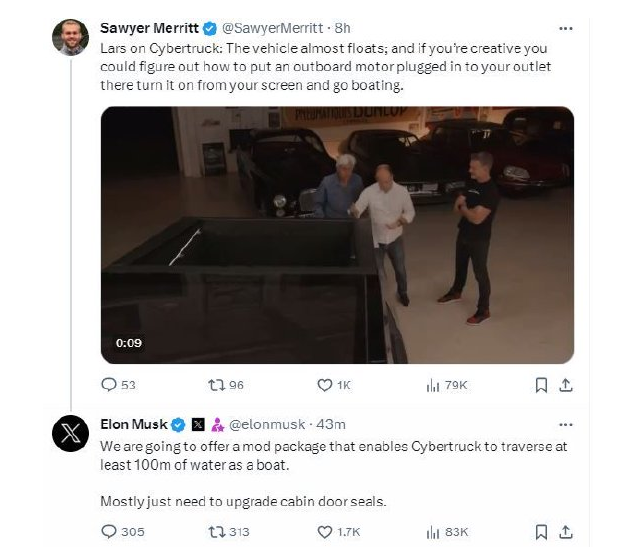Viewport: 623px width, 558px height.
Task: Open Elon Musk's X logo avatar
Action: click(x=70, y=433)
